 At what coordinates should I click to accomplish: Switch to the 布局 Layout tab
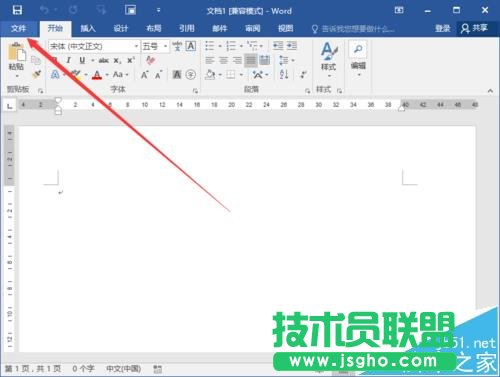154,28
